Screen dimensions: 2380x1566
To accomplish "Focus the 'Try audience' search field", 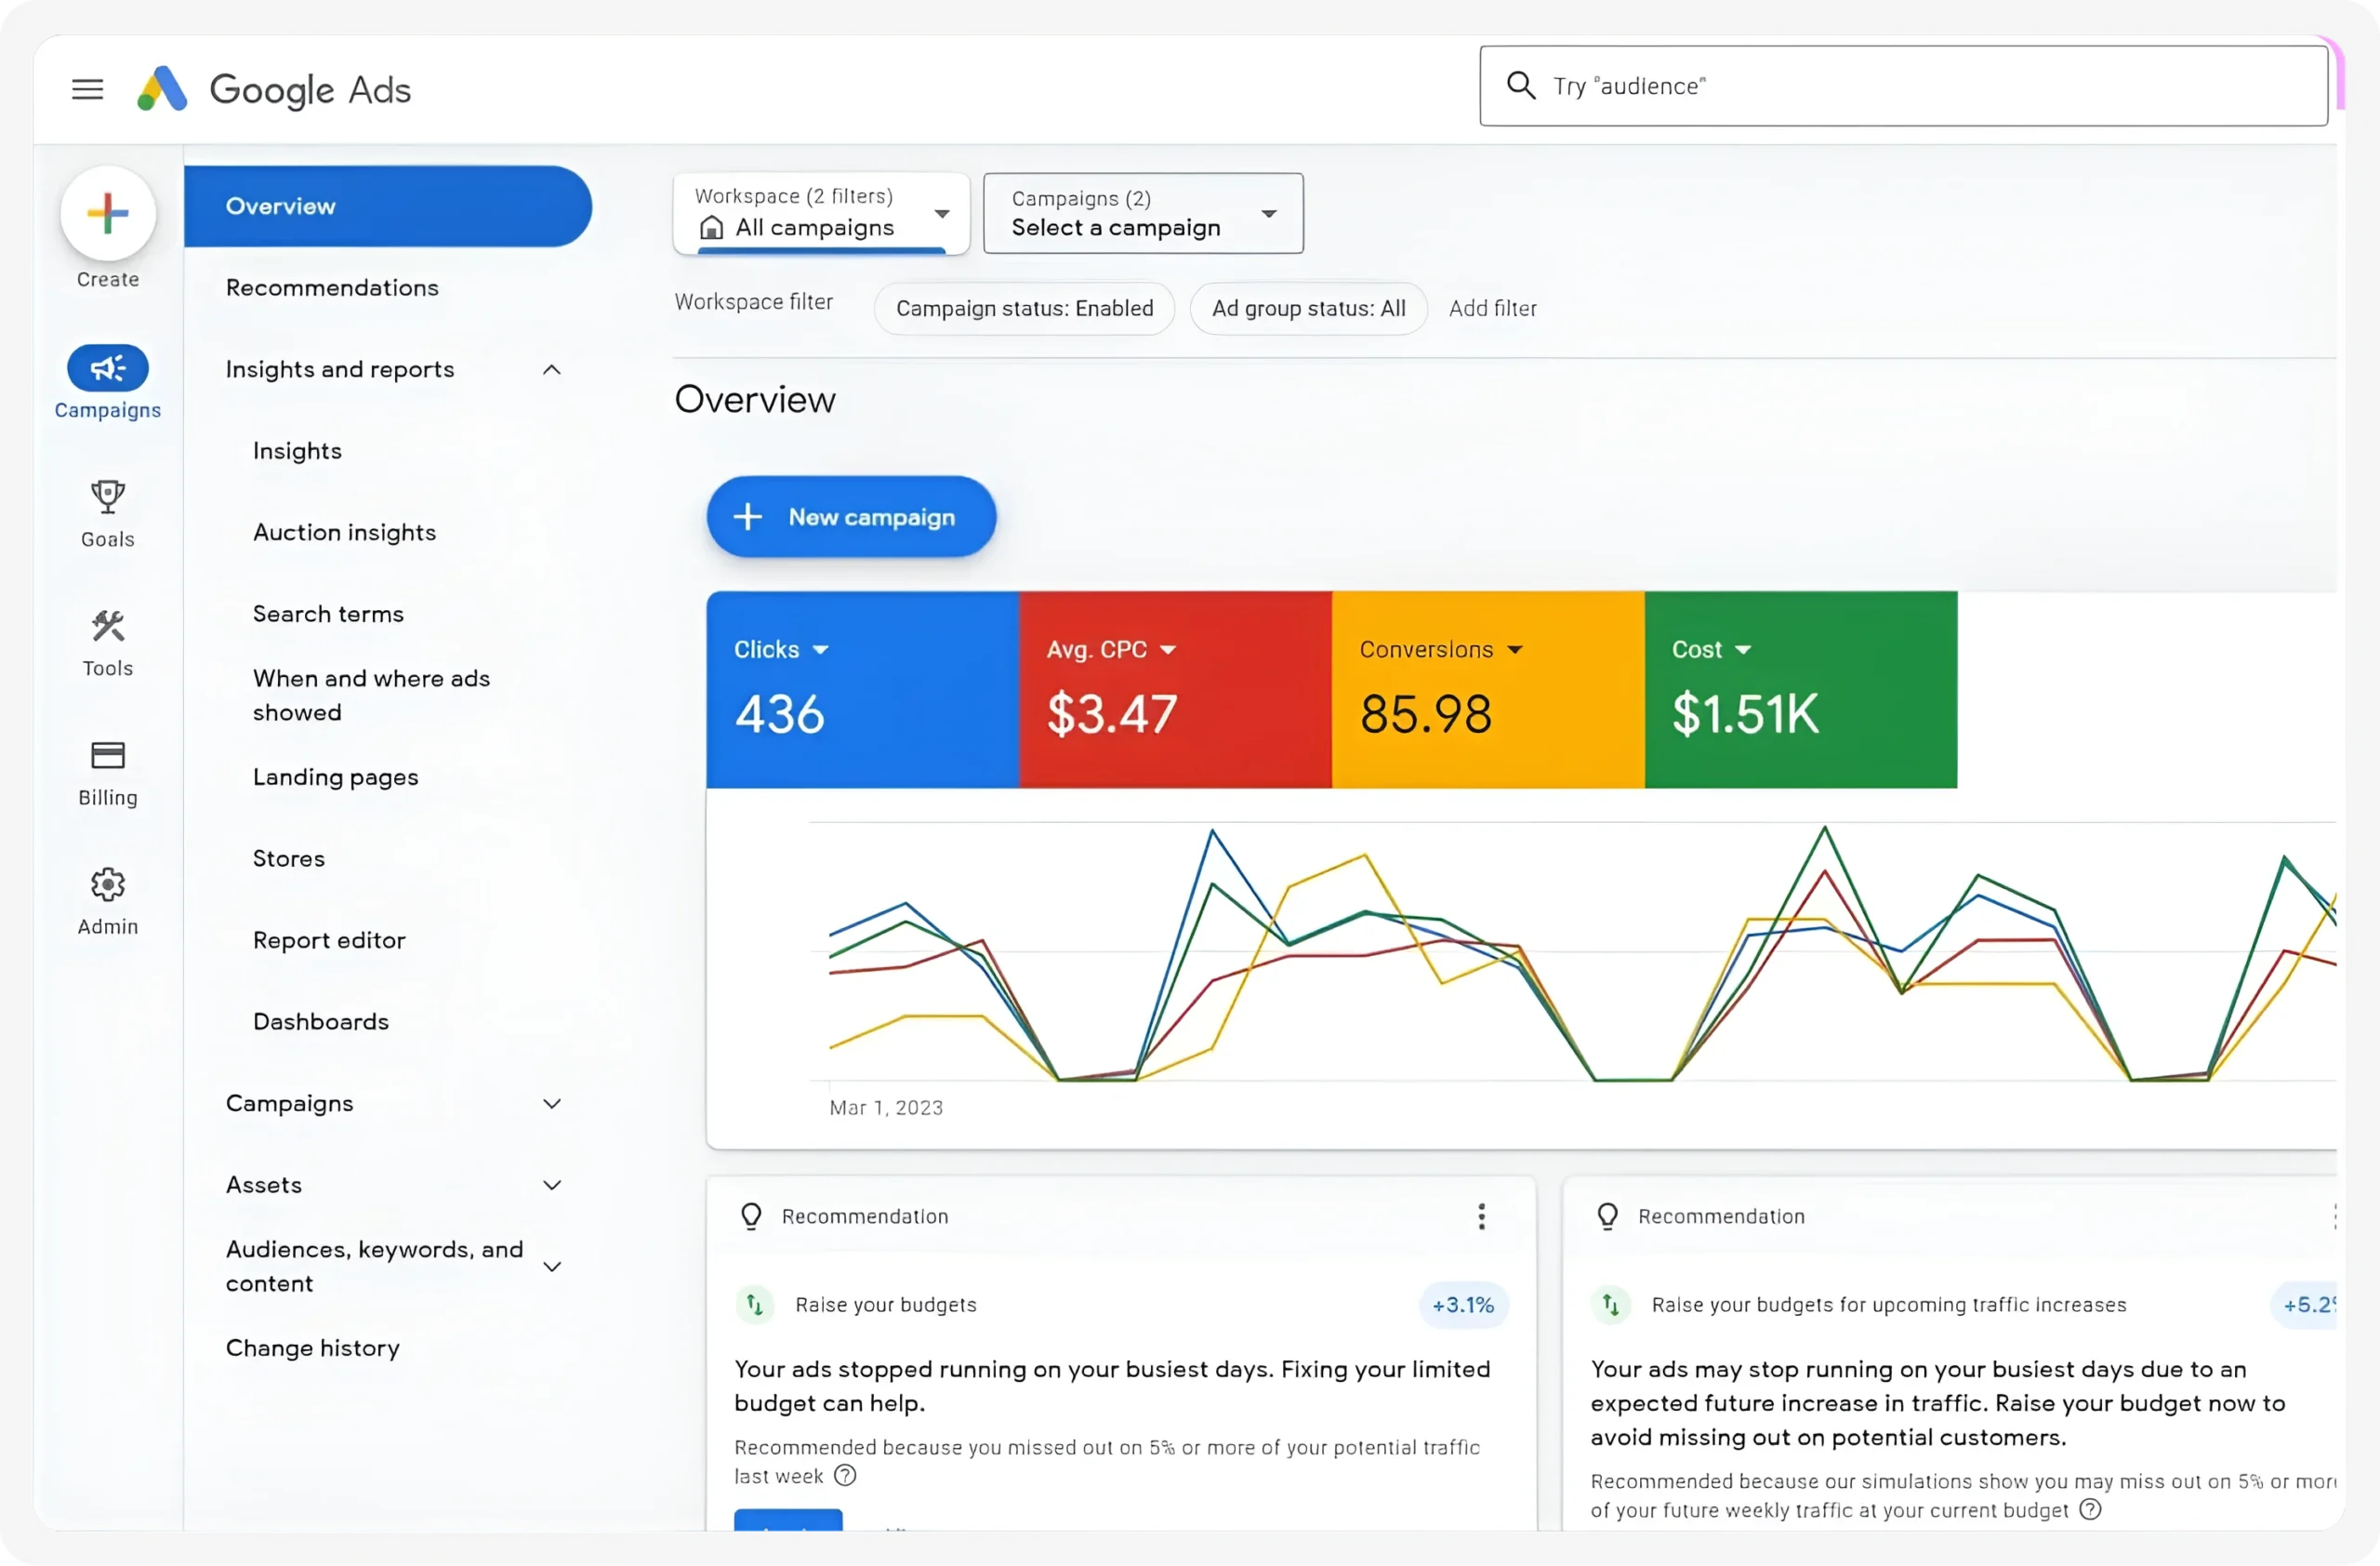I will 1903,85.
